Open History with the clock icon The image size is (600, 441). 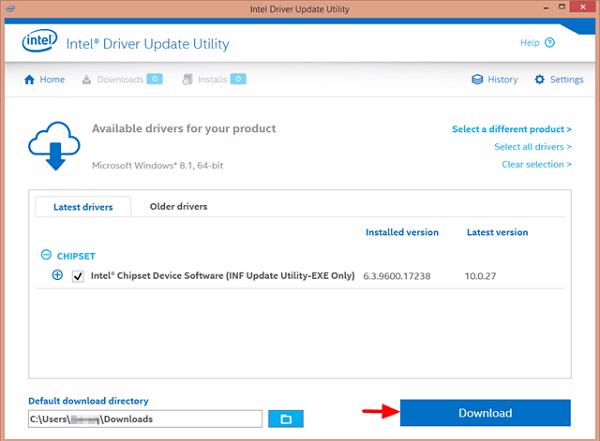(x=494, y=80)
